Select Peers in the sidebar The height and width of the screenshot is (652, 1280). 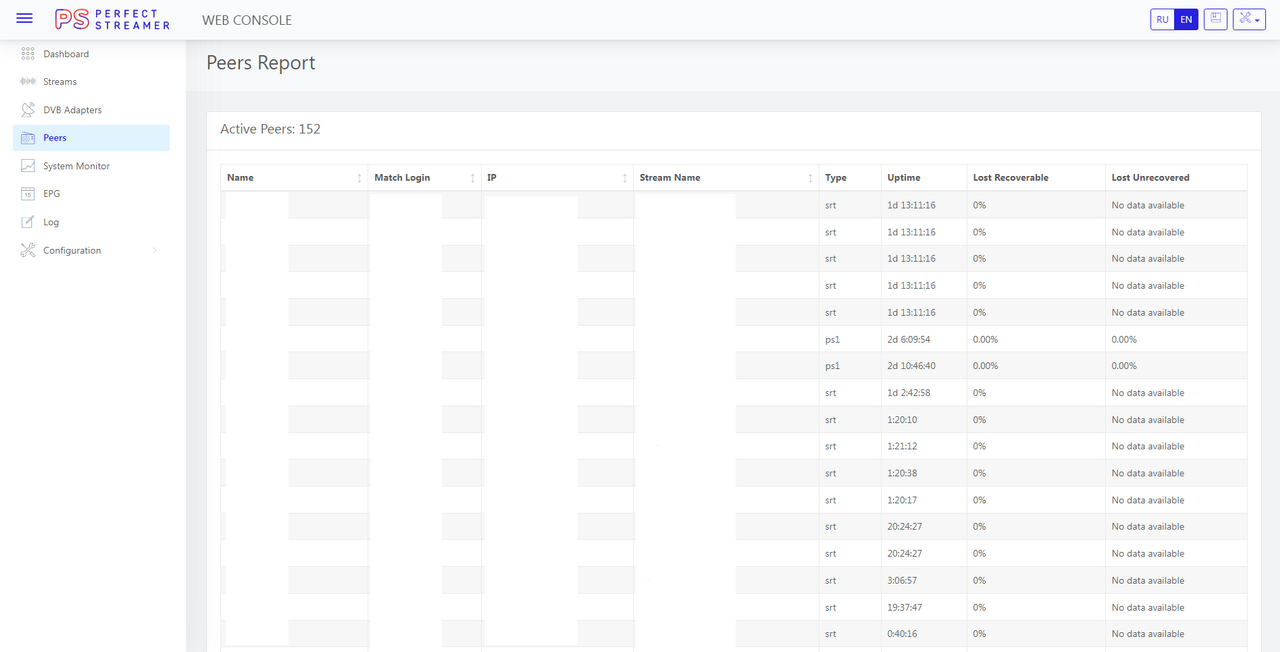click(x=55, y=138)
